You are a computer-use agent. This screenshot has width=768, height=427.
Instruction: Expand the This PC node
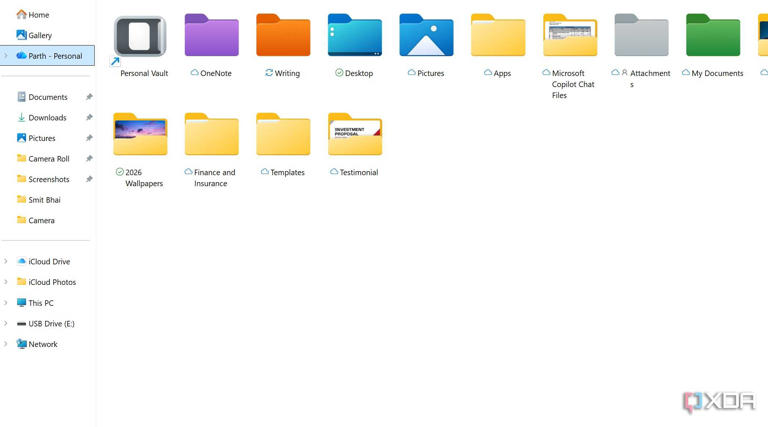click(x=6, y=303)
